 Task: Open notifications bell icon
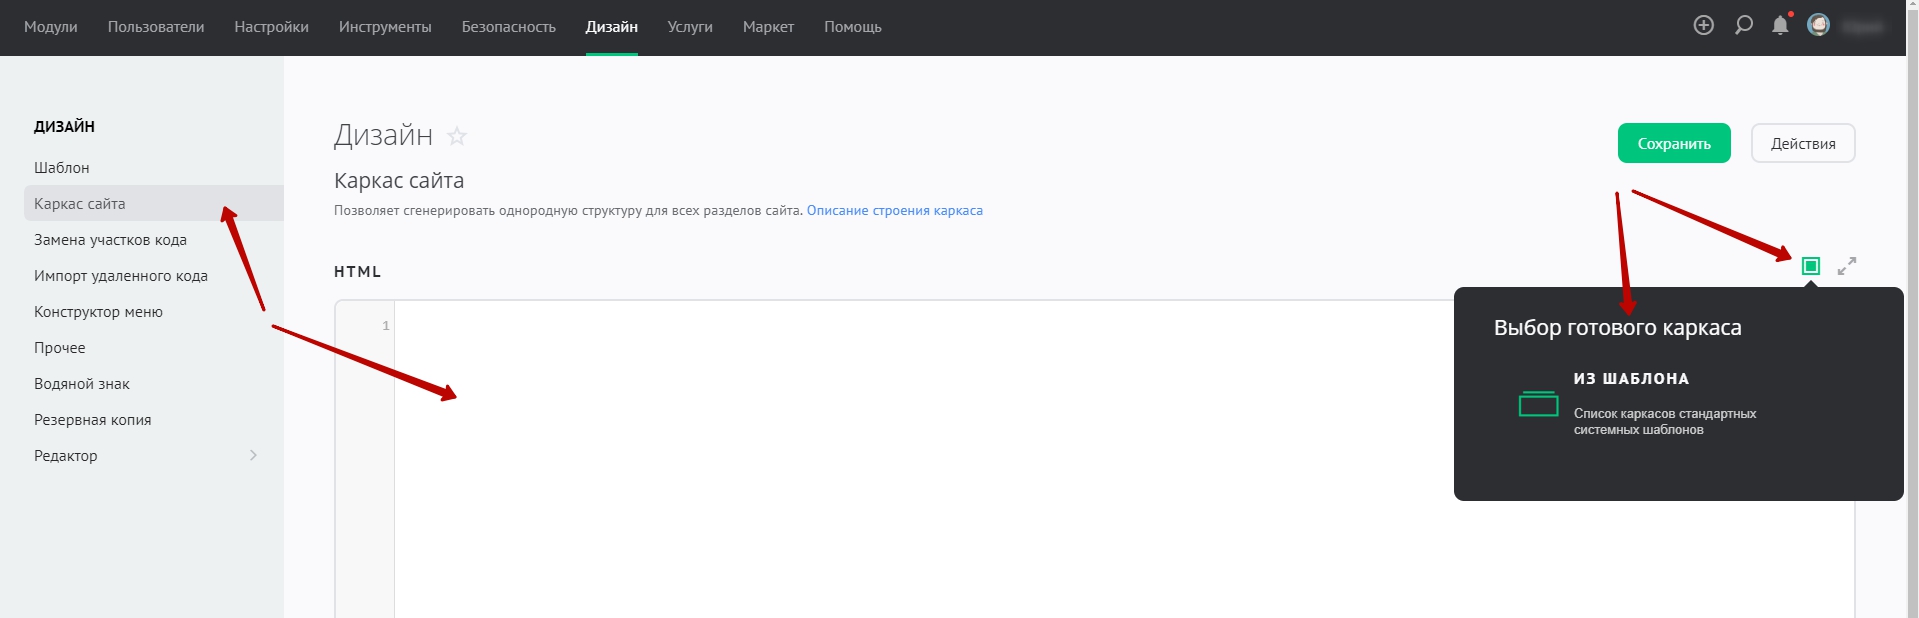click(x=1780, y=26)
